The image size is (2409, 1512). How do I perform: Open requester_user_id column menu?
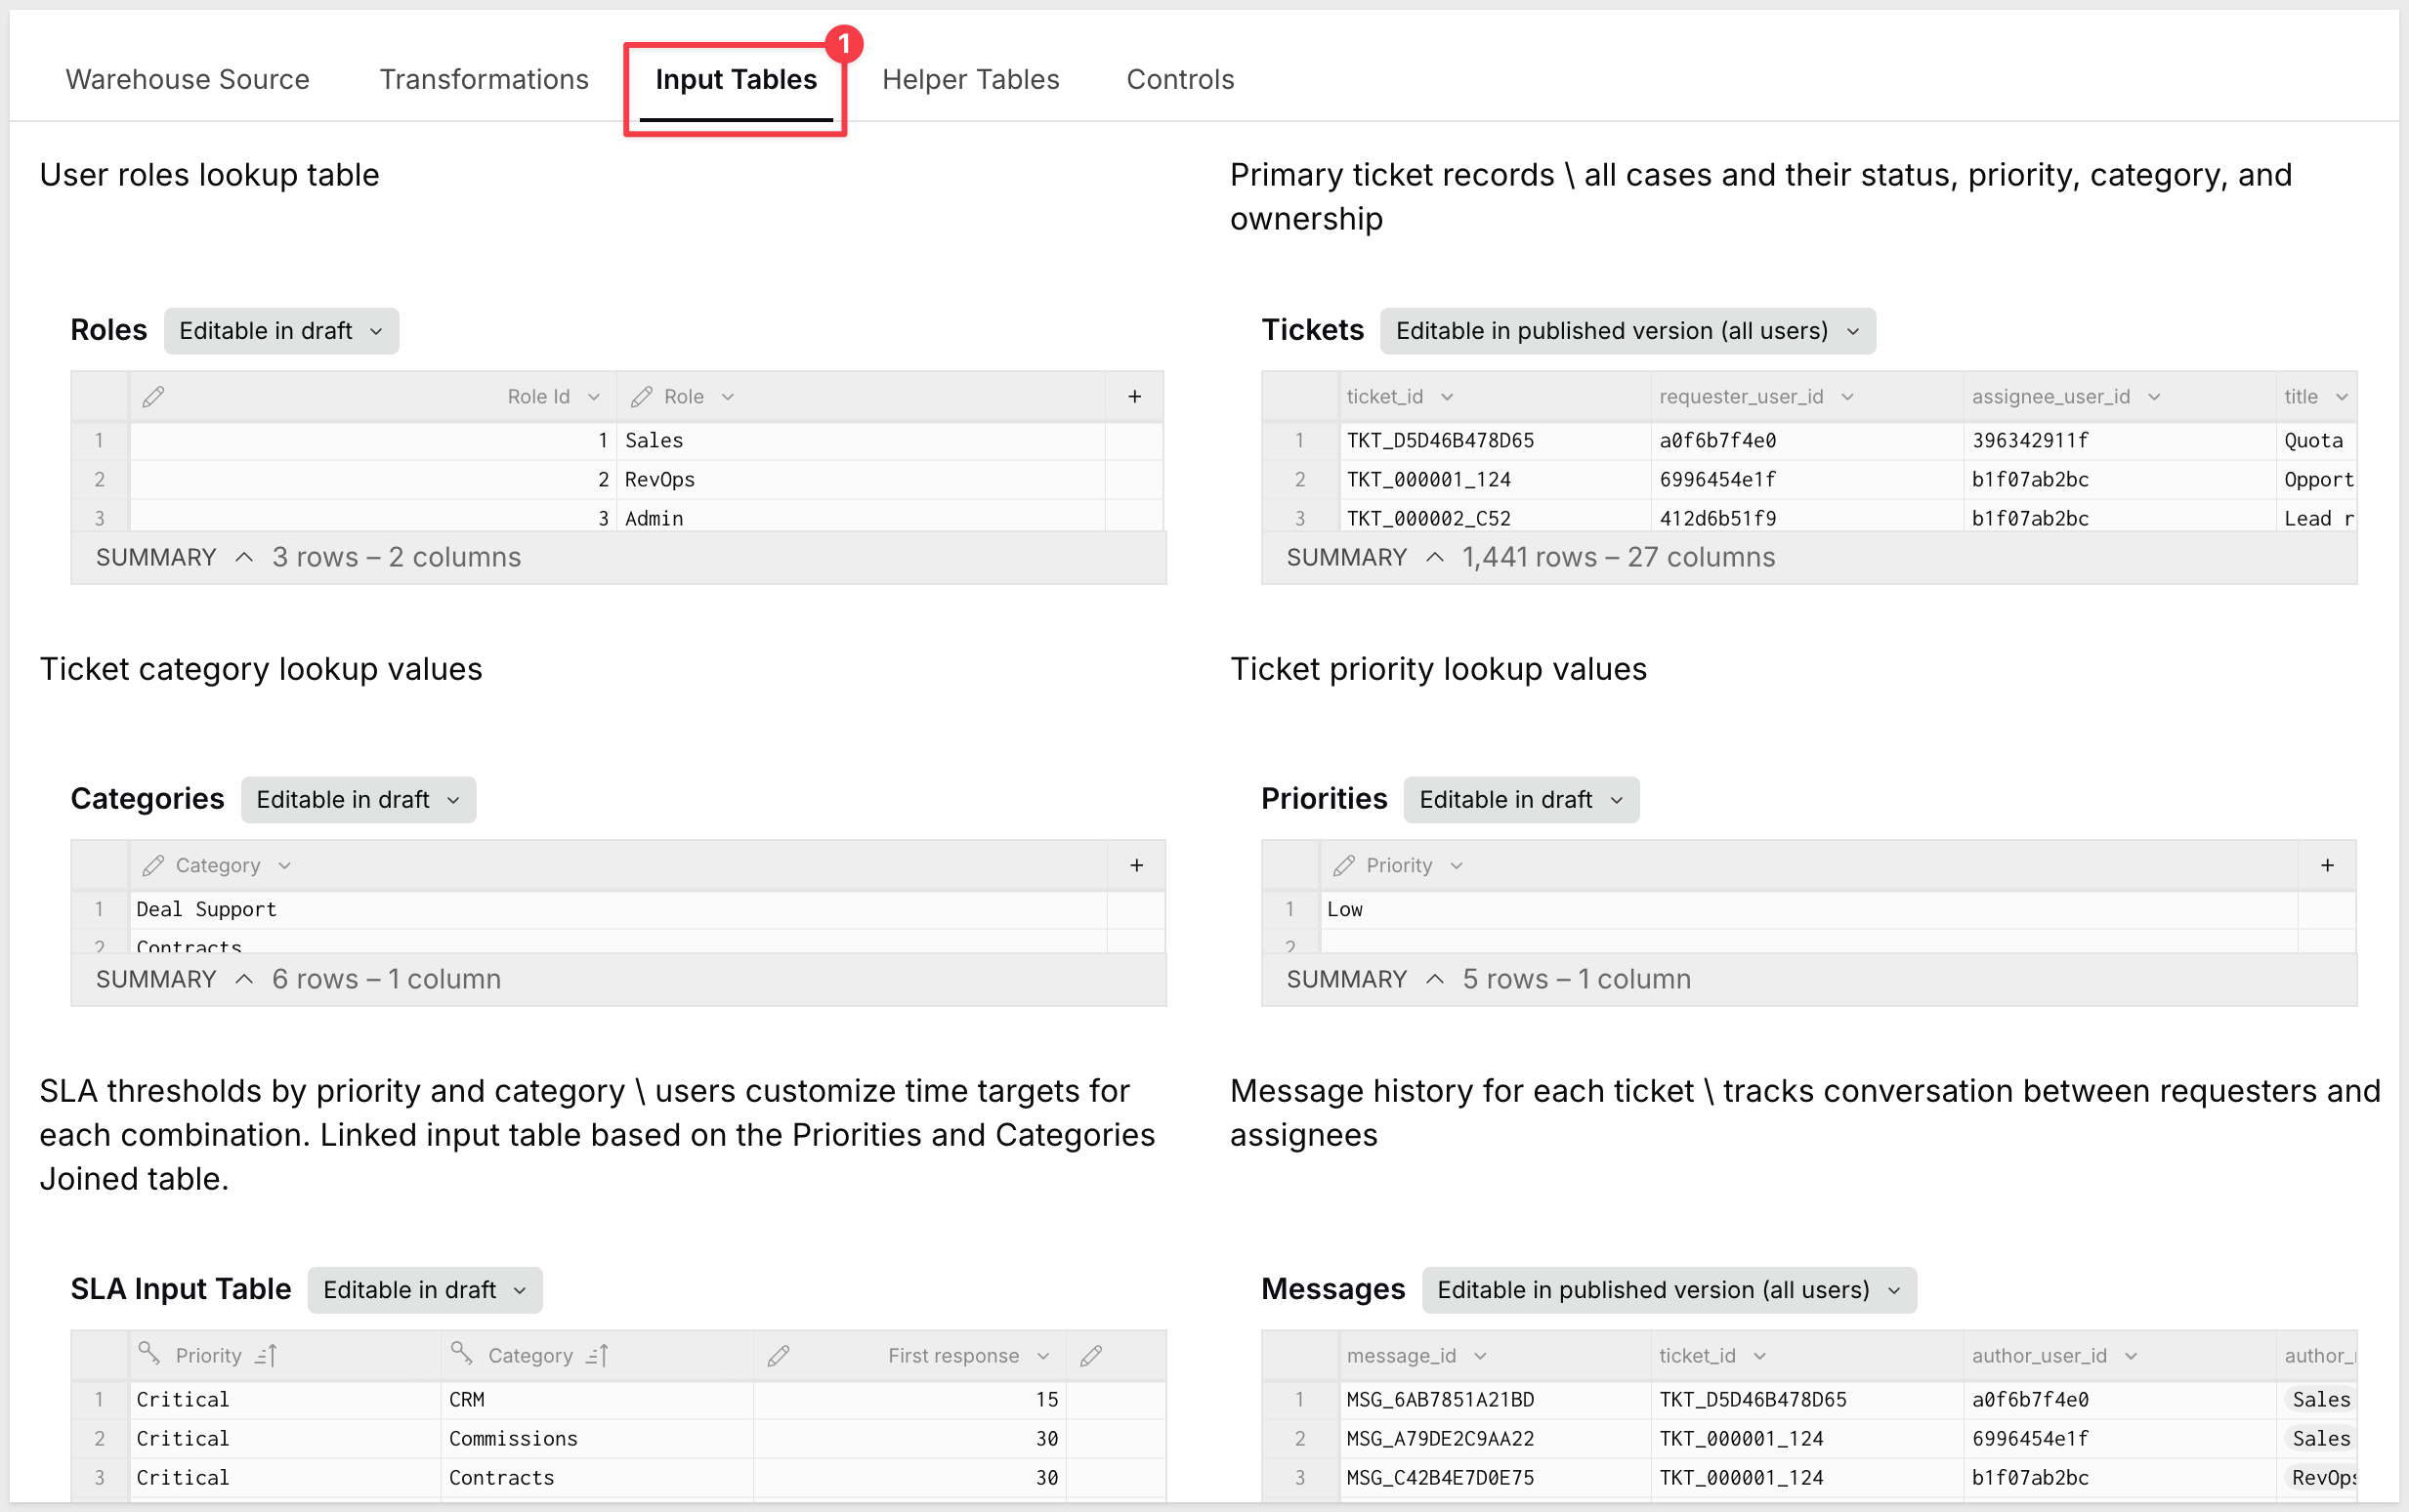click(x=1847, y=397)
